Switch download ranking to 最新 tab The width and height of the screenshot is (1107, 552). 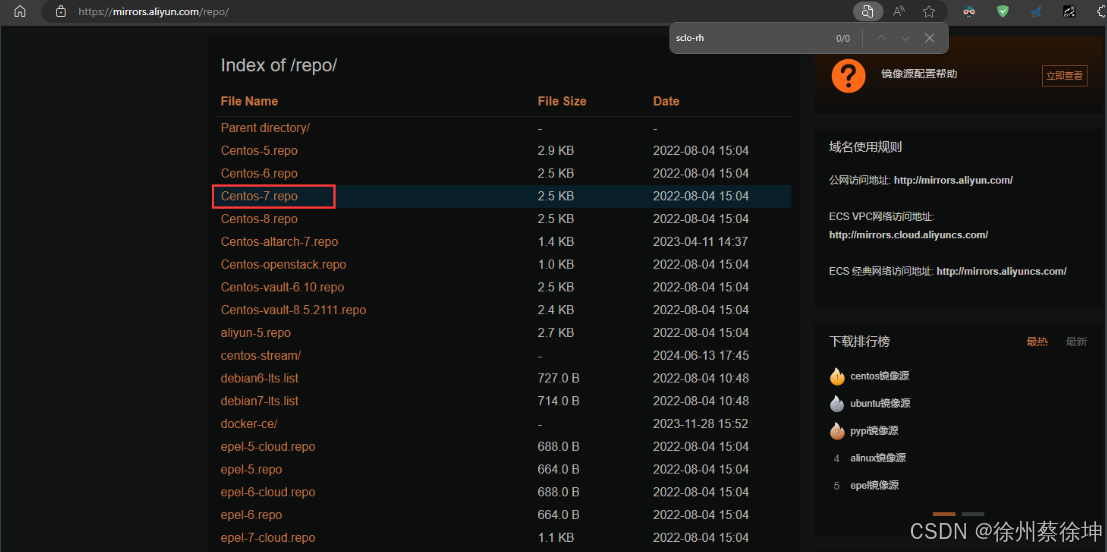point(1077,342)
